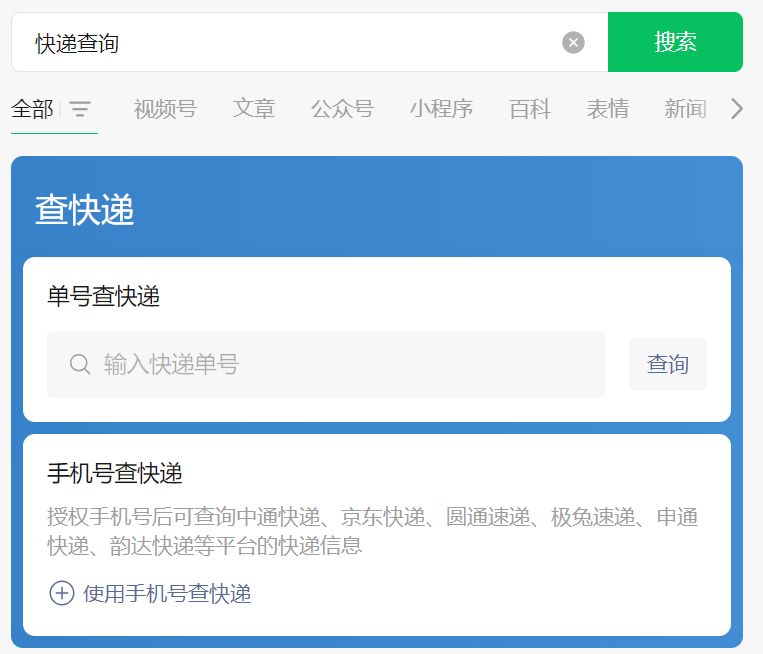
Task: Click the 手机号查快递 heading
Action: [115, 473]
